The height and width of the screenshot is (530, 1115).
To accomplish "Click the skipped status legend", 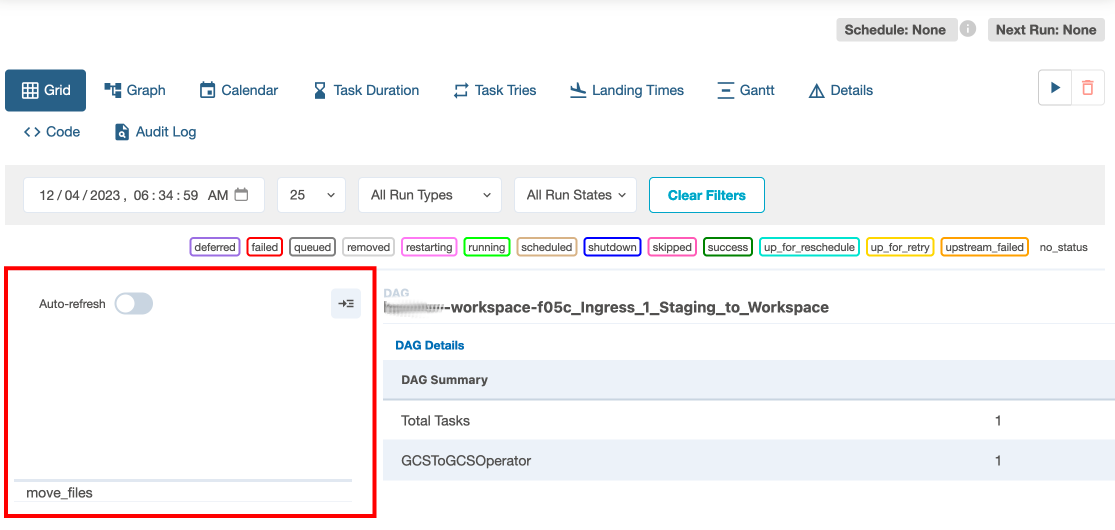I will click(672, 247).
